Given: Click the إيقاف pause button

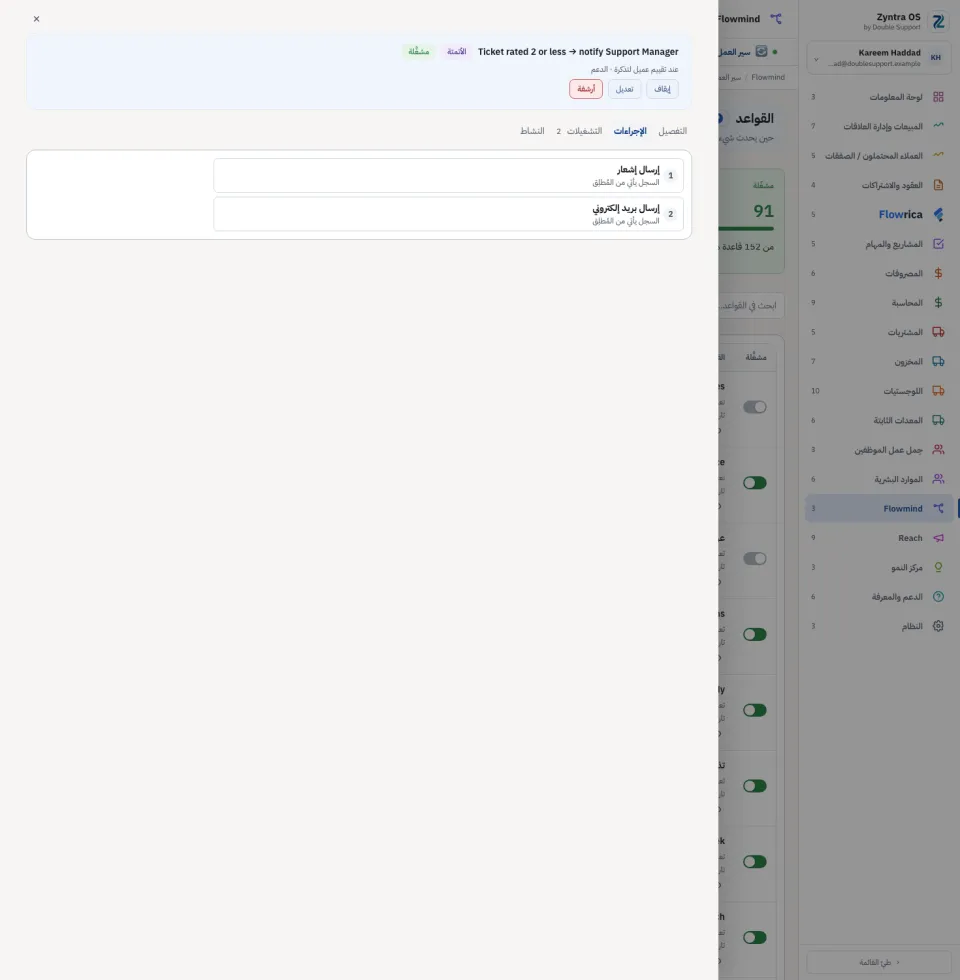Looking at the screenshot, I should tap(662, 89).
